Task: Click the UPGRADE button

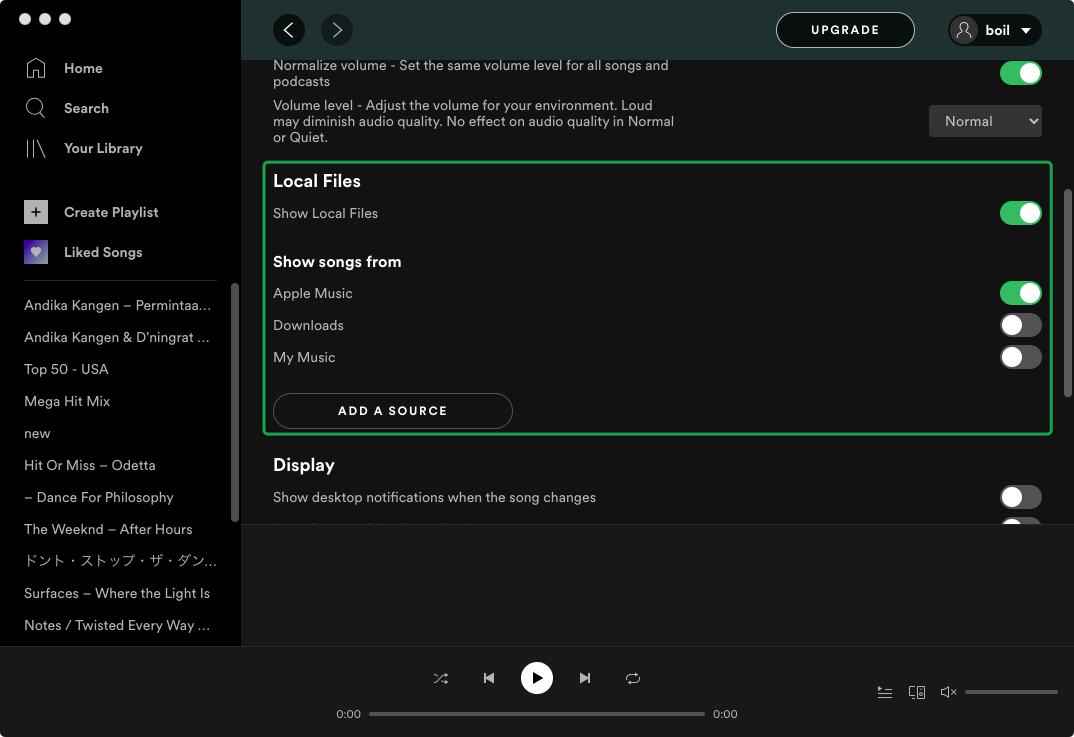Action: (845, 30)
